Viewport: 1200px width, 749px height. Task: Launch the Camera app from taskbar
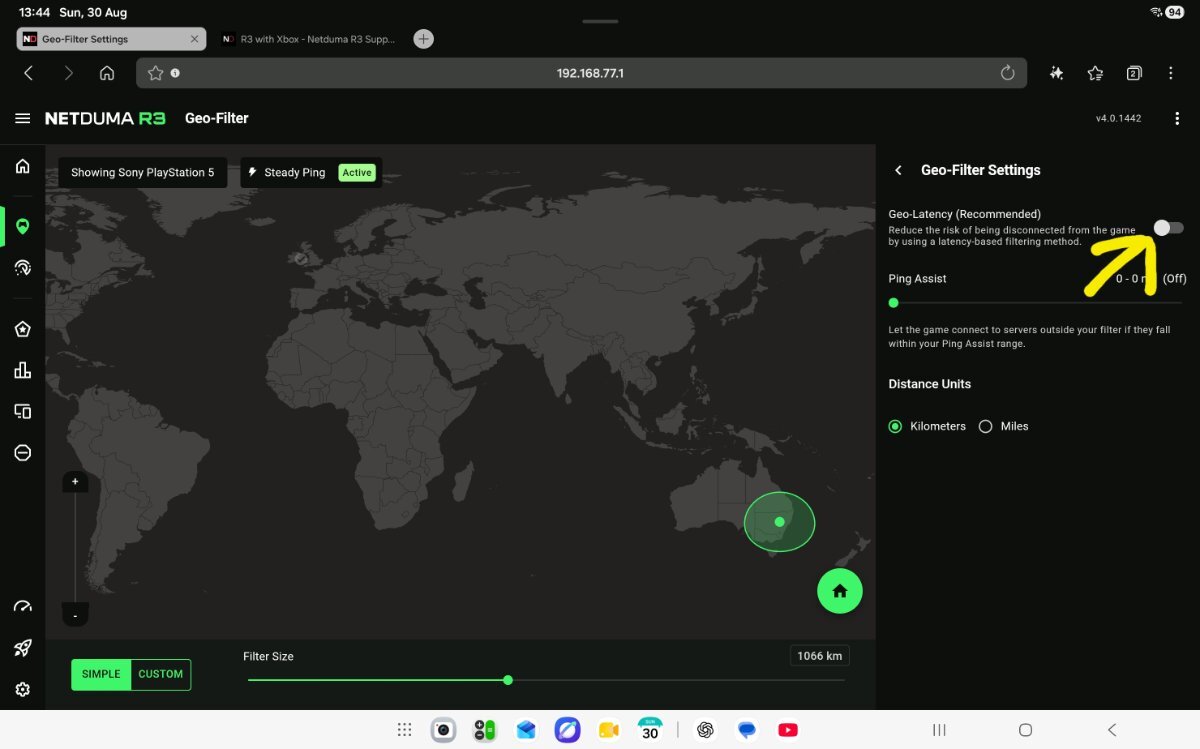pos(444,730)
